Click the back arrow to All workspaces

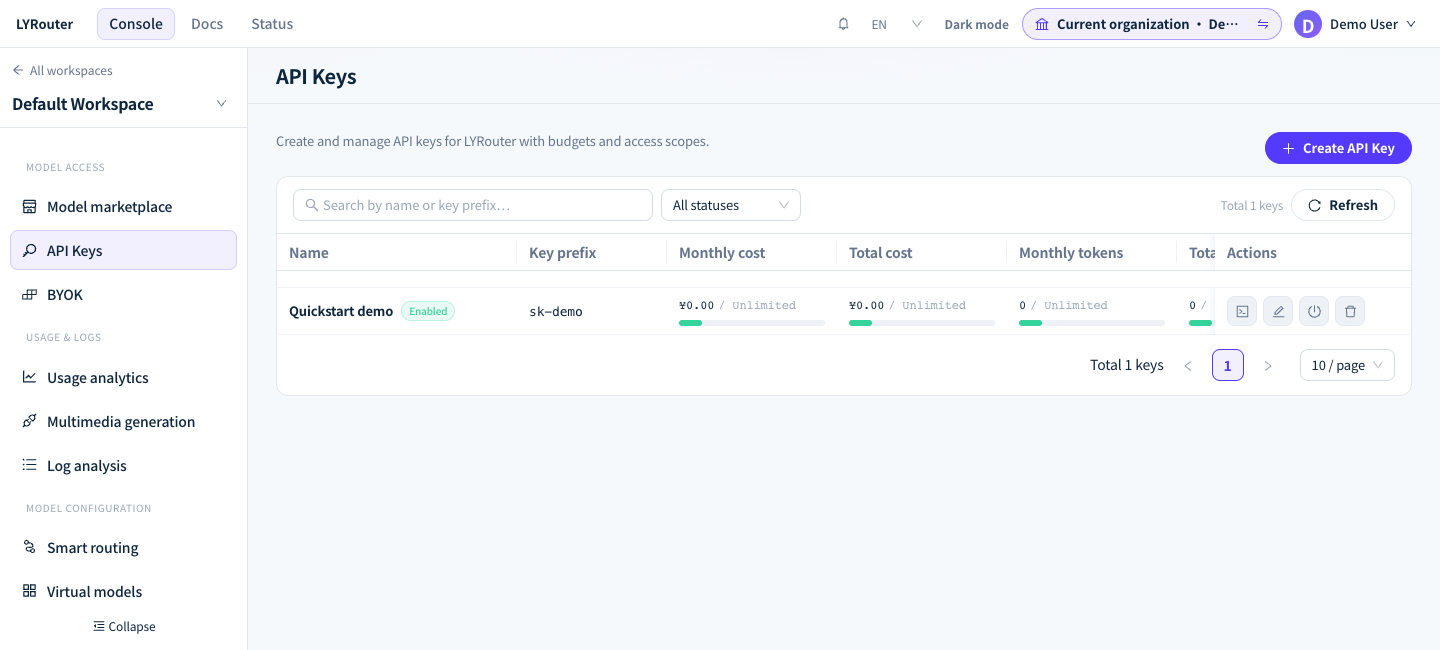[18, 71]
